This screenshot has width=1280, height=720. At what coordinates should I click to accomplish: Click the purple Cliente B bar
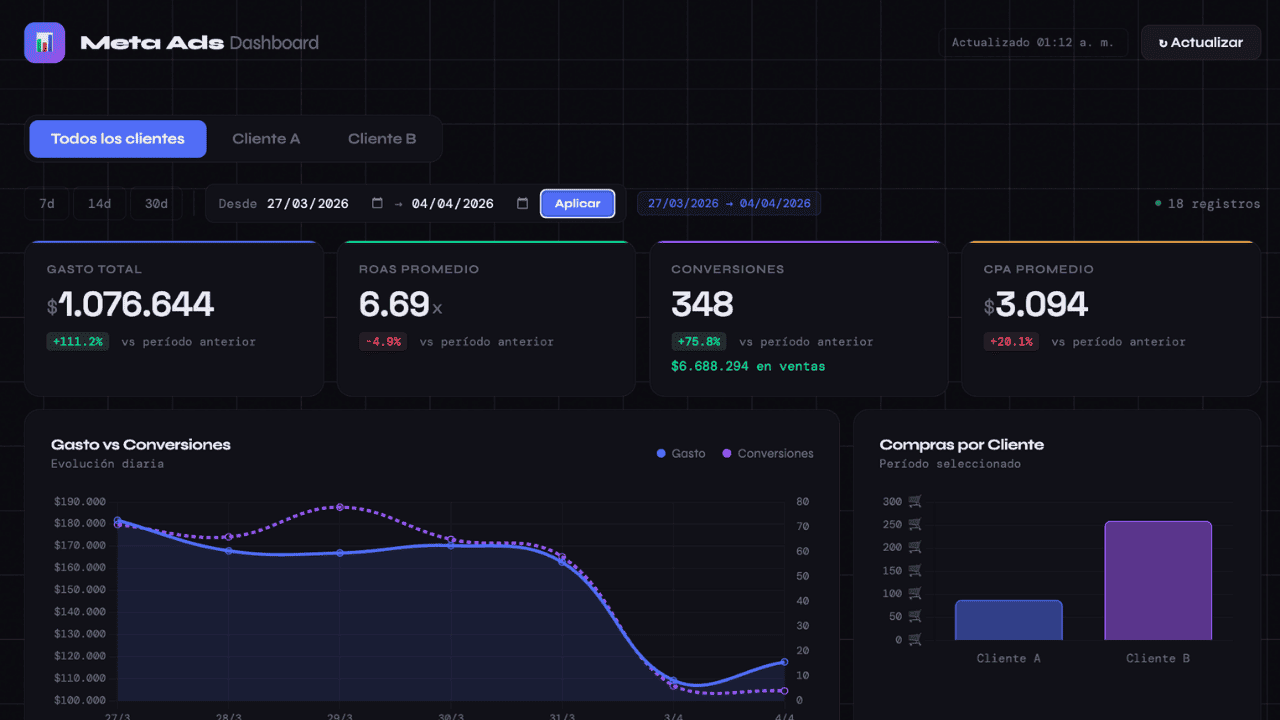1158,580
